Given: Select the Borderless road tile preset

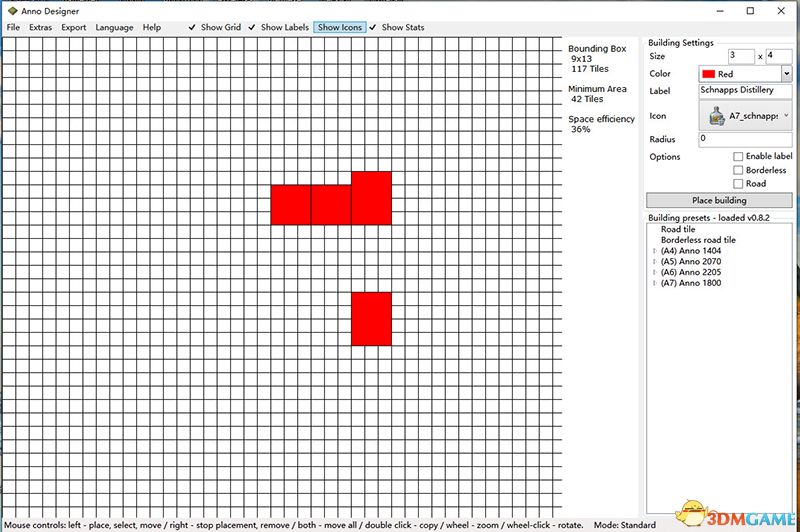Looking at the screenshot, I should (x=698, y=240).
